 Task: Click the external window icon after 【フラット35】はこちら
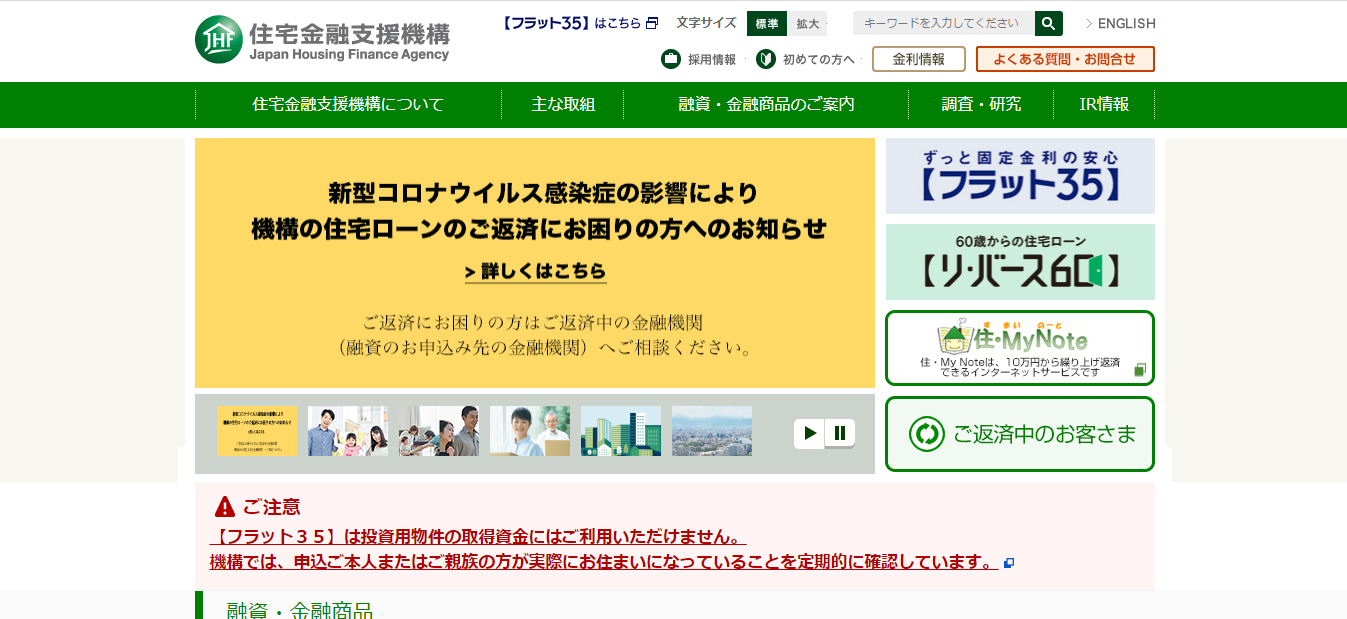(x=652, y=22)
